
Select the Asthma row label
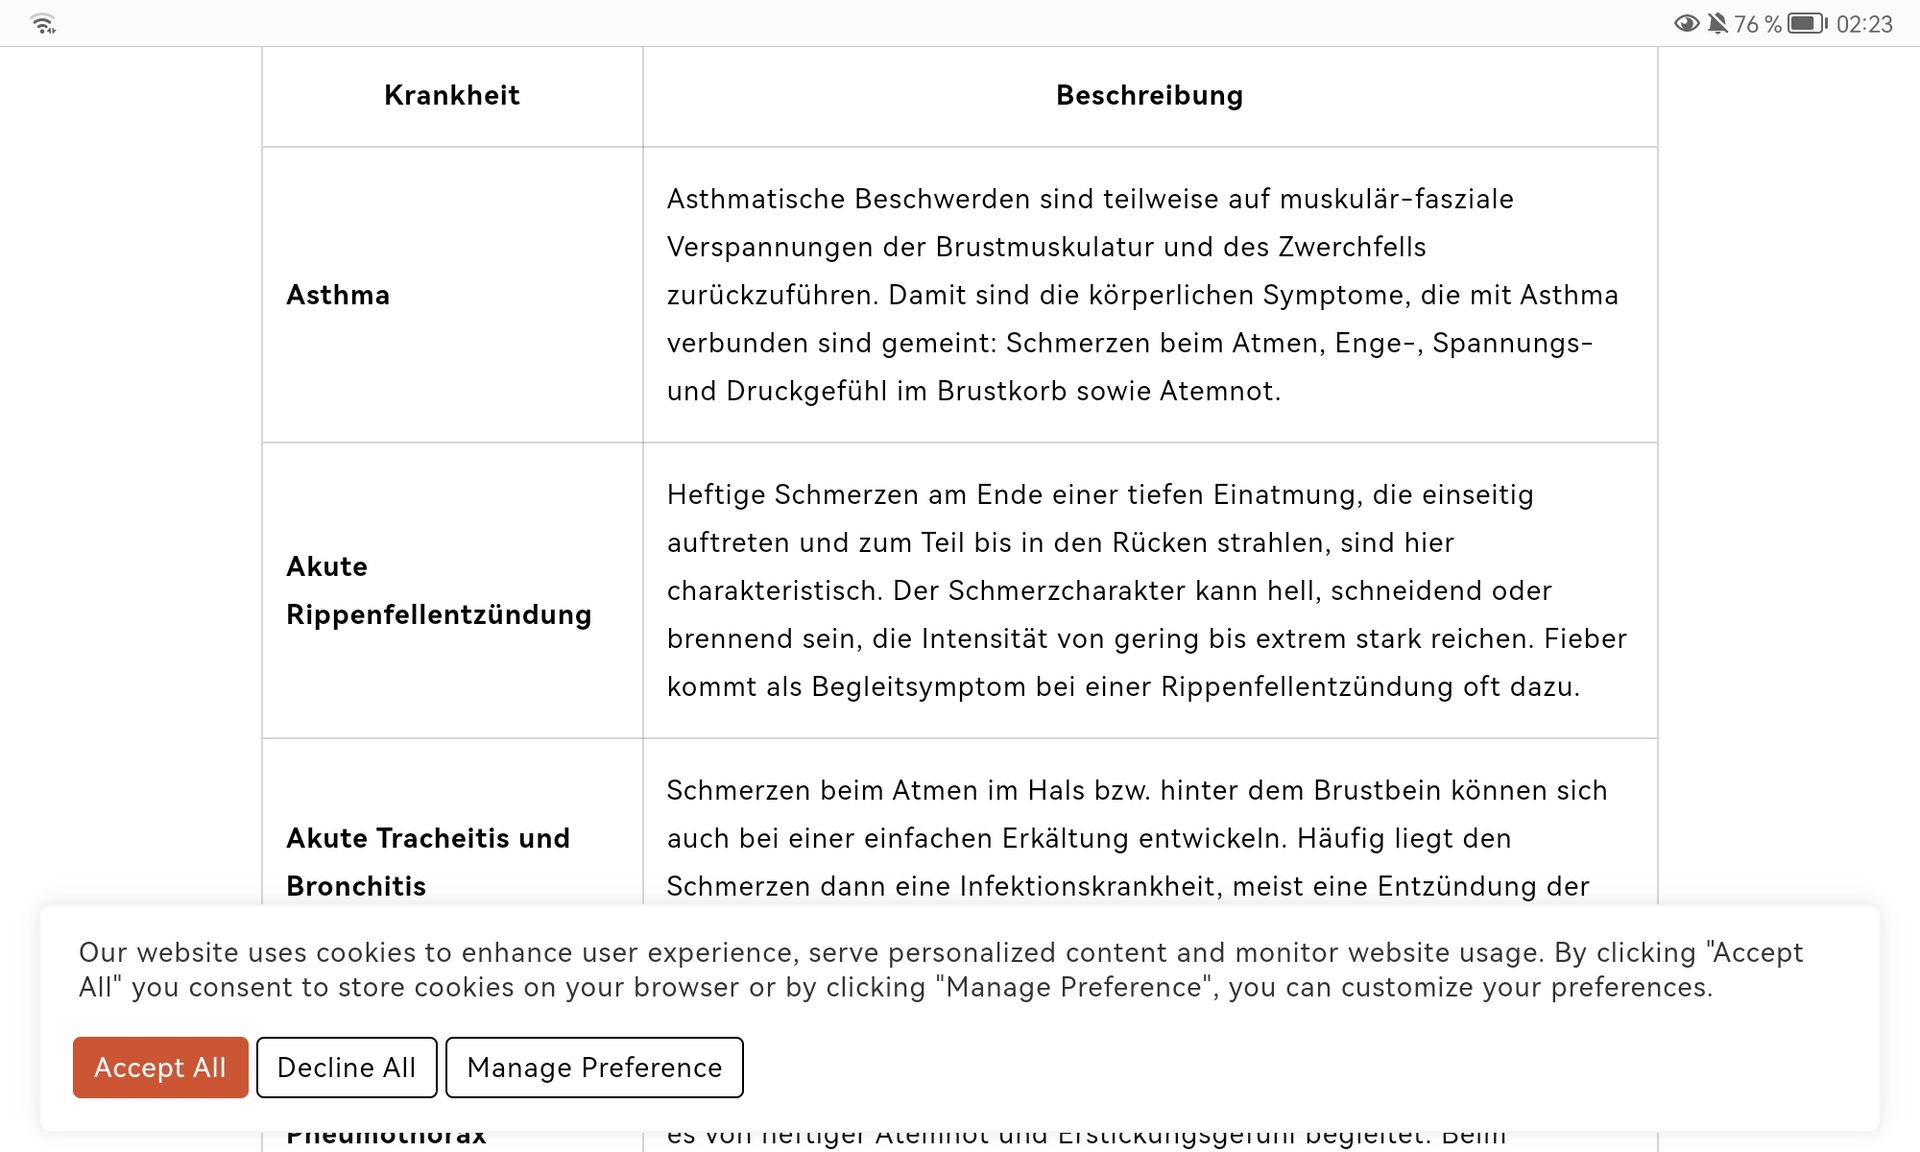338,295
